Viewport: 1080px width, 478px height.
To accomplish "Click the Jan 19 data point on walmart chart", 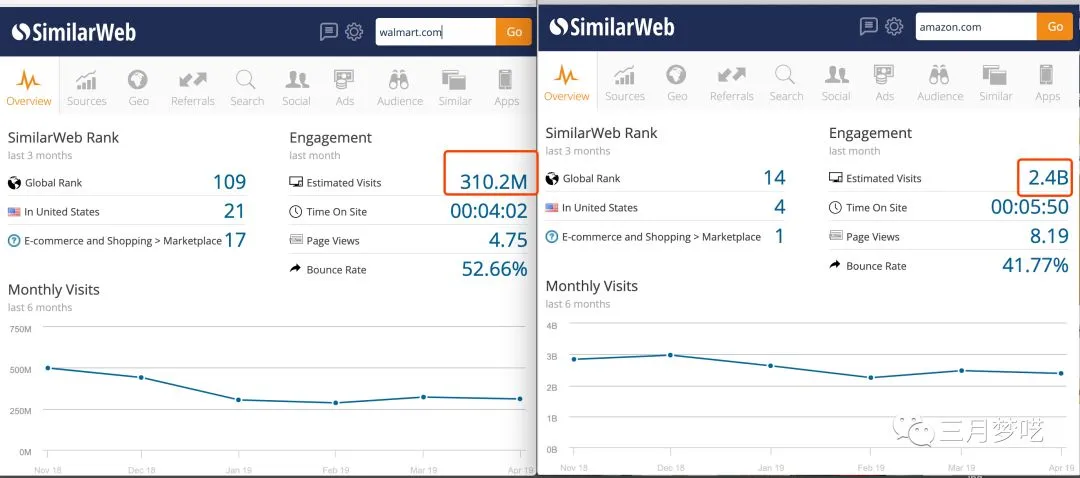I will click(238, 399).
